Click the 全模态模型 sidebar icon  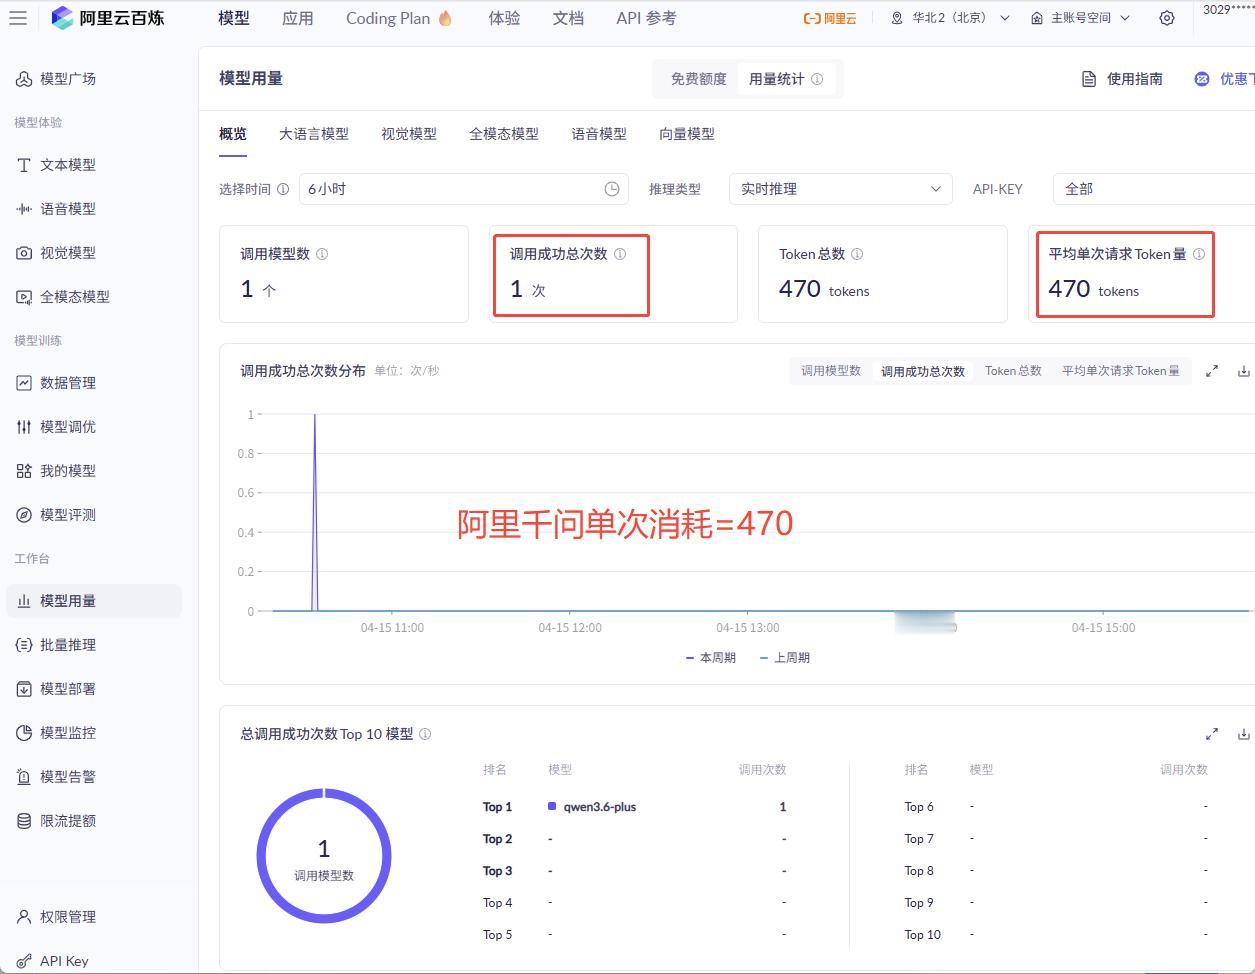[24, 297]
